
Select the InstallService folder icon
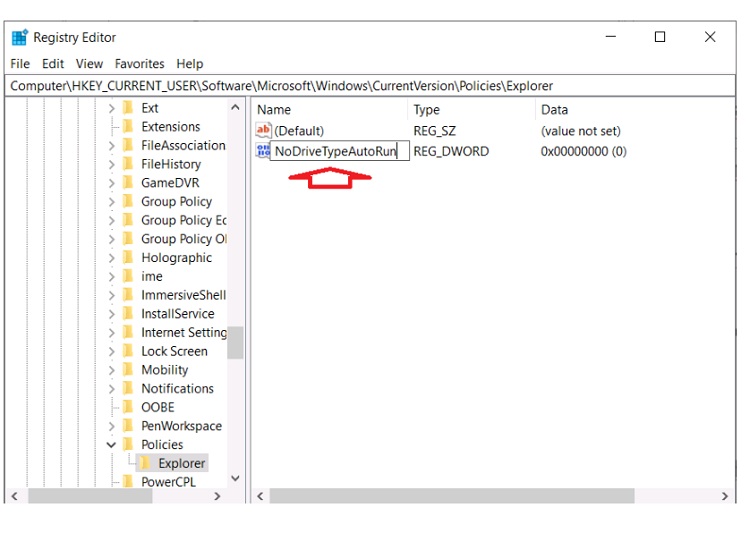128,313
